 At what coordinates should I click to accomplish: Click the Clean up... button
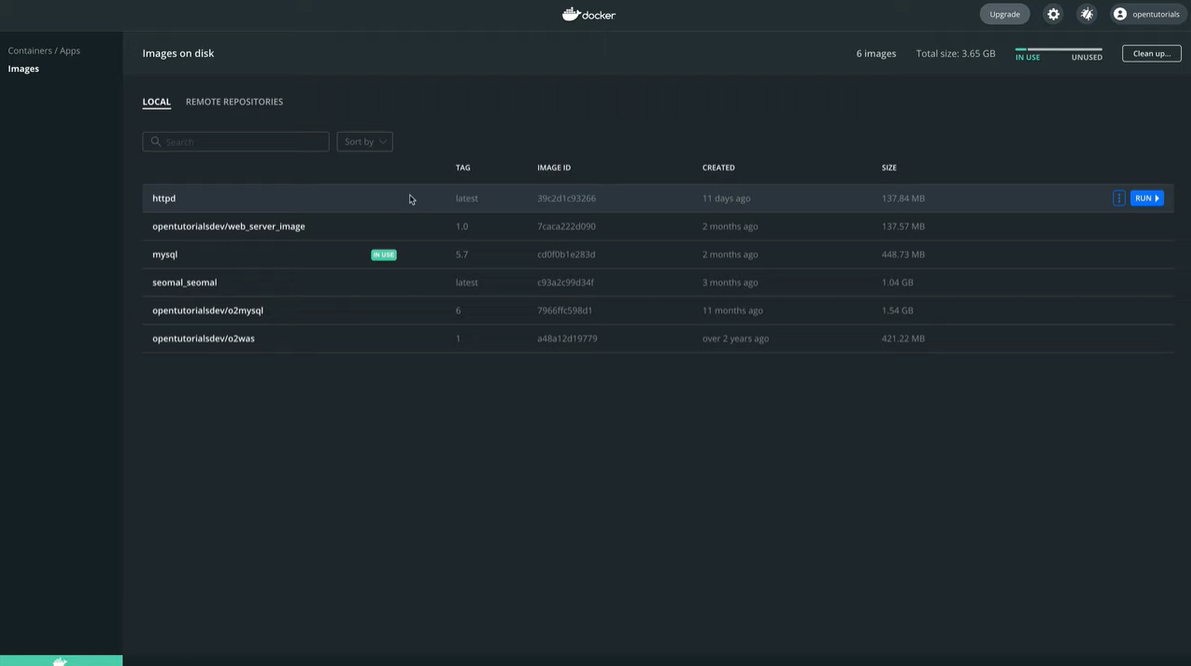click(1152, 53)
